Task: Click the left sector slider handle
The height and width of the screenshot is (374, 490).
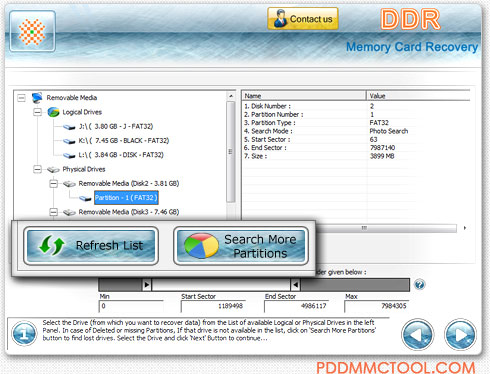Action: pyautogui.click(x=147, y=285)
